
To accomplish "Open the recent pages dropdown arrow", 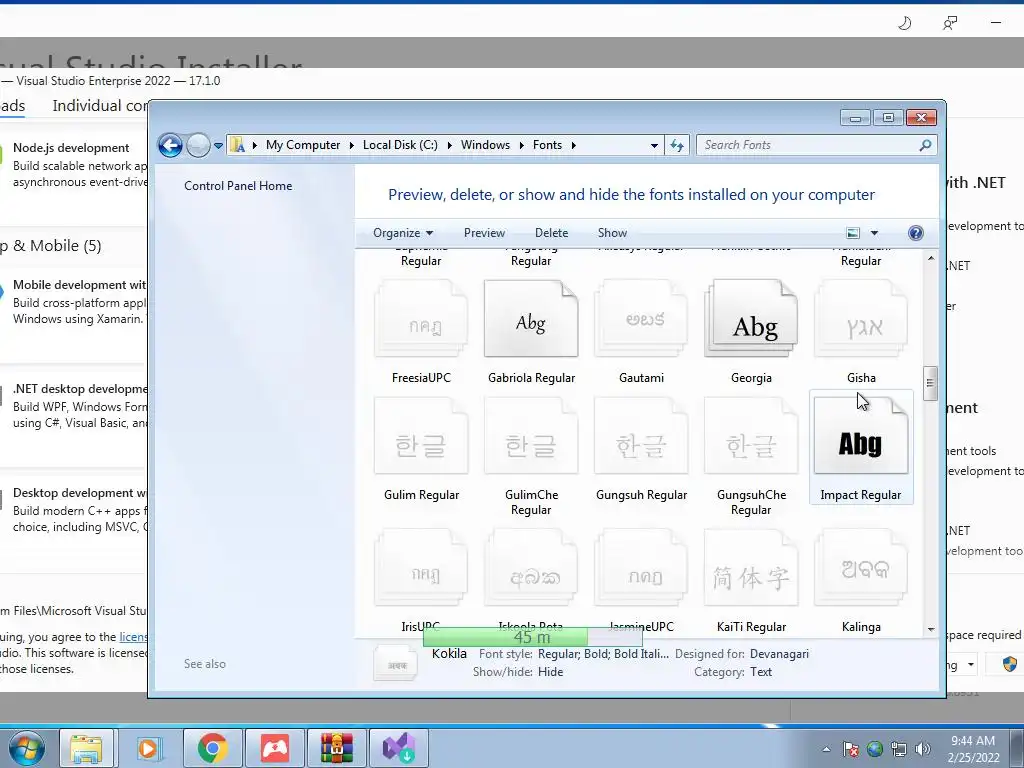I will [218, 146].
